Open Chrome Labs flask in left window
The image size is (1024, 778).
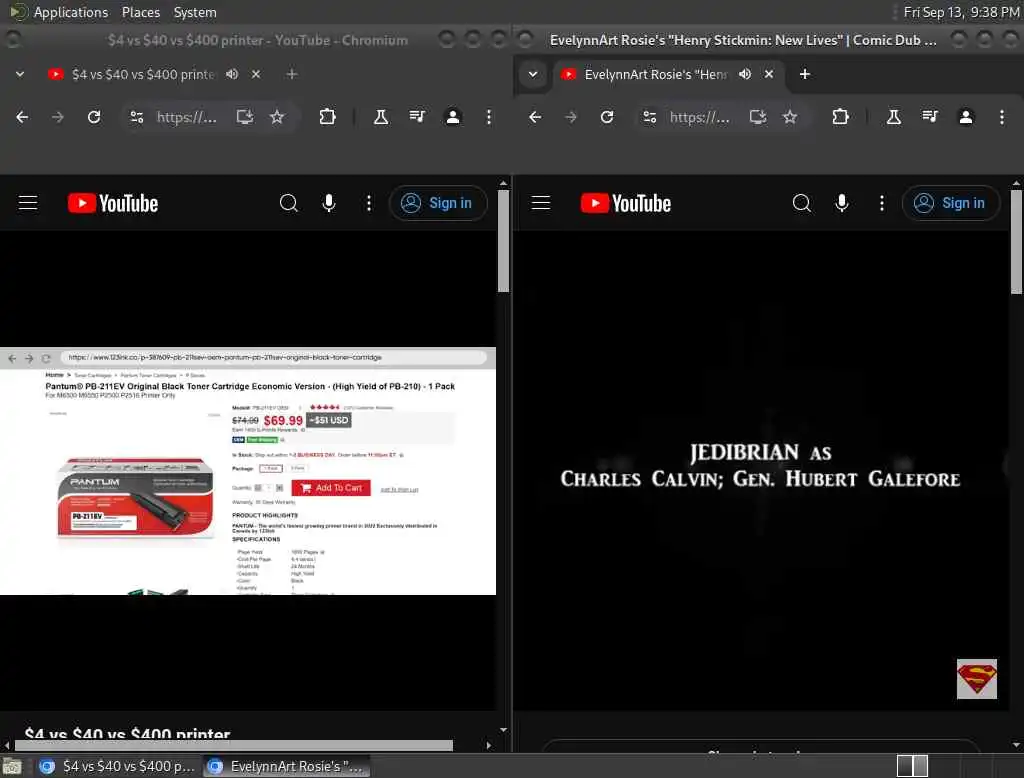[x=381, y=117]
